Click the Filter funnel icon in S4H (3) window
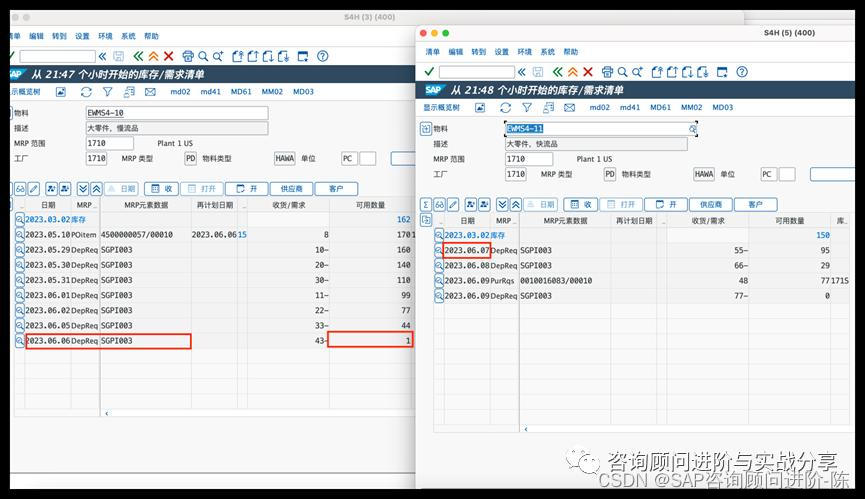The height and width of the screenshot is (499, 865). [108, 92]
